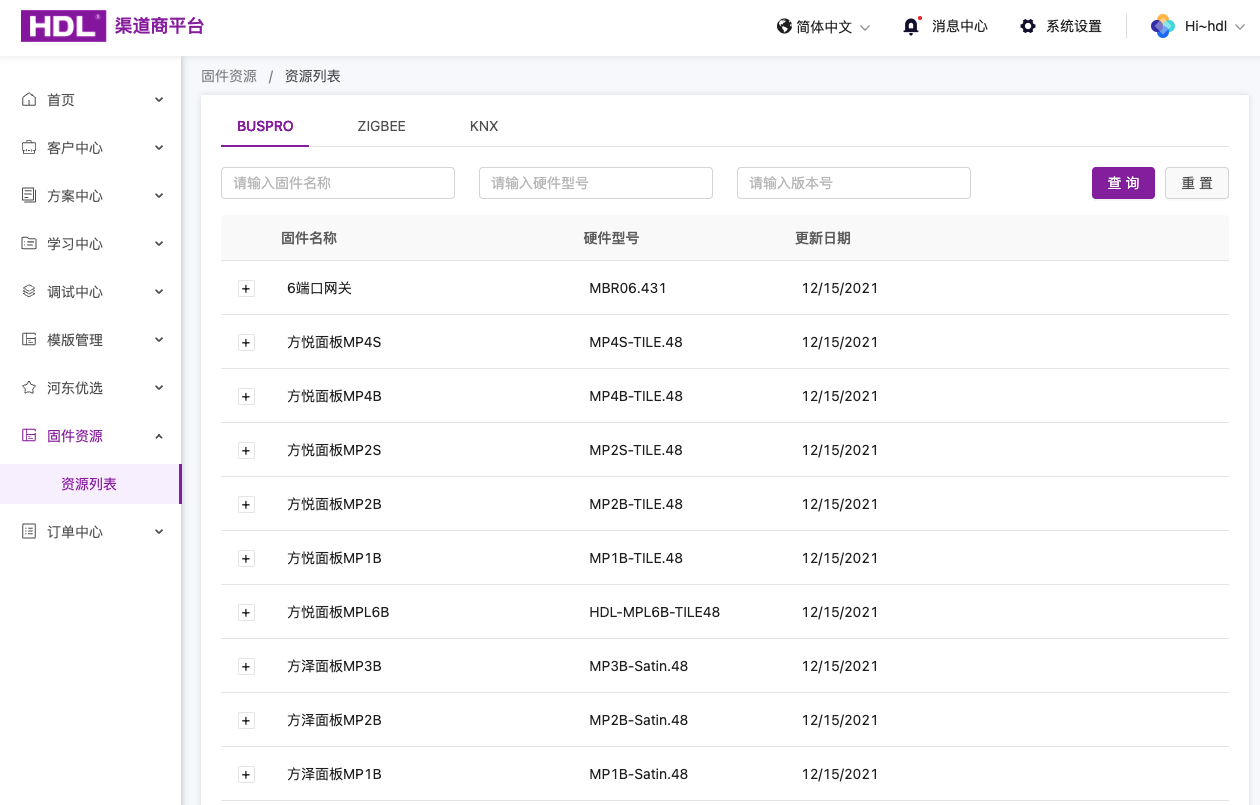This screenshot has width=1260, height=805.
Task: Click the 学习中心 sidebar icon
Action: 29,244
